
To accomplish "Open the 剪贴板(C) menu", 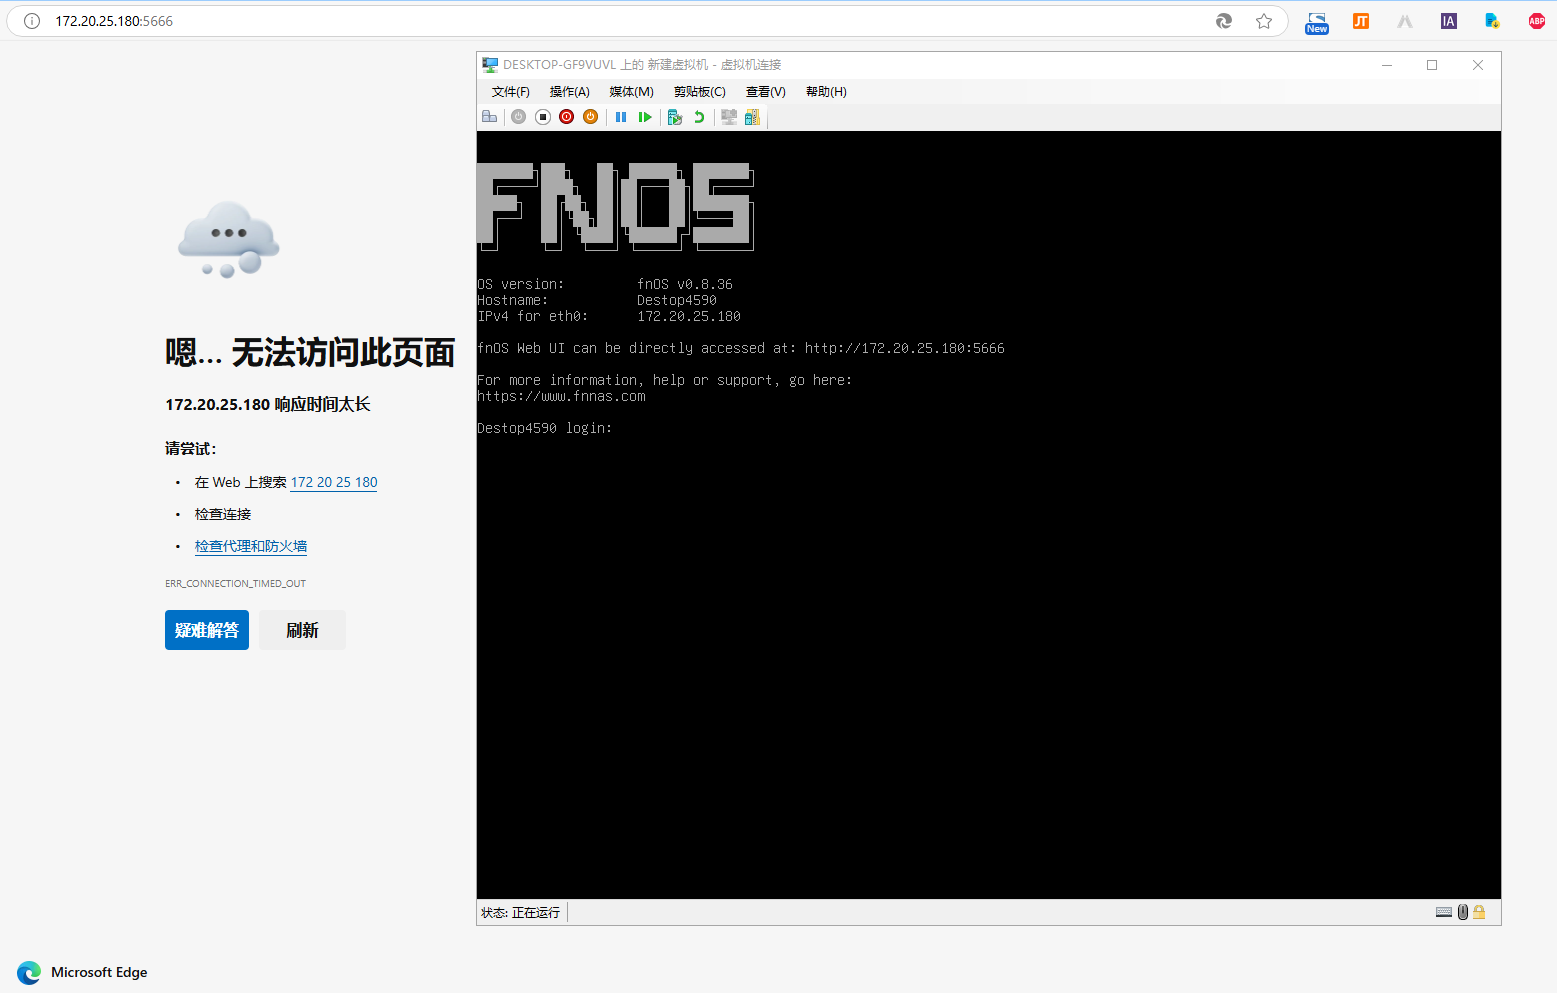I will pos(700,92).
